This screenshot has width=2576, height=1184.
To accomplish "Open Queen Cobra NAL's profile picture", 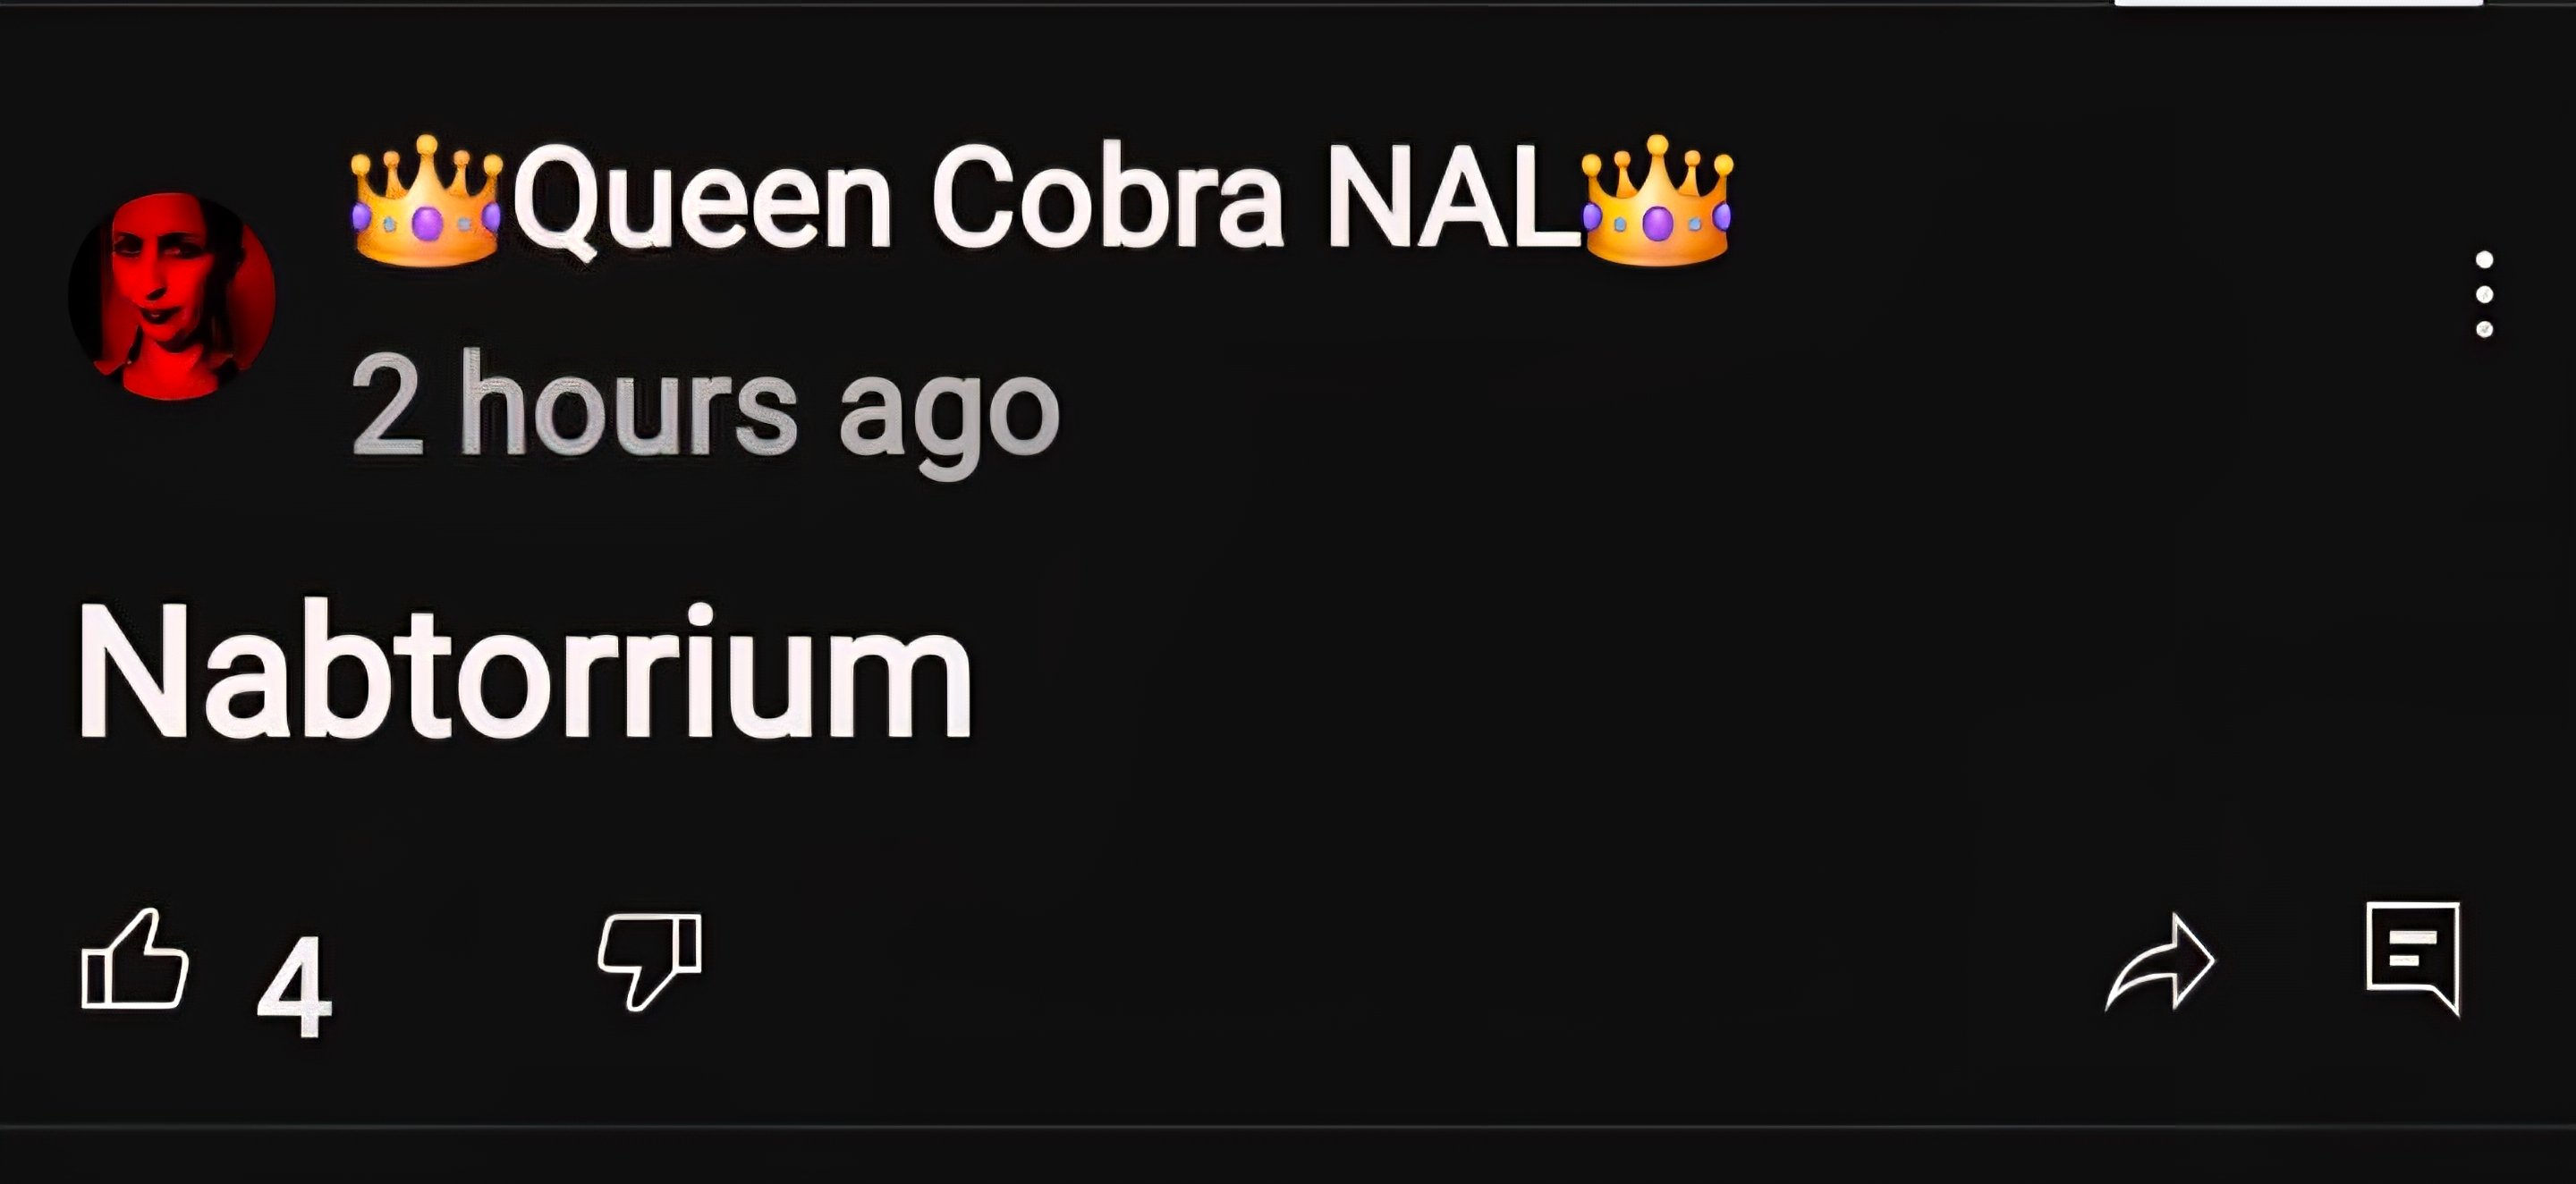I will (x=172, y=296).
